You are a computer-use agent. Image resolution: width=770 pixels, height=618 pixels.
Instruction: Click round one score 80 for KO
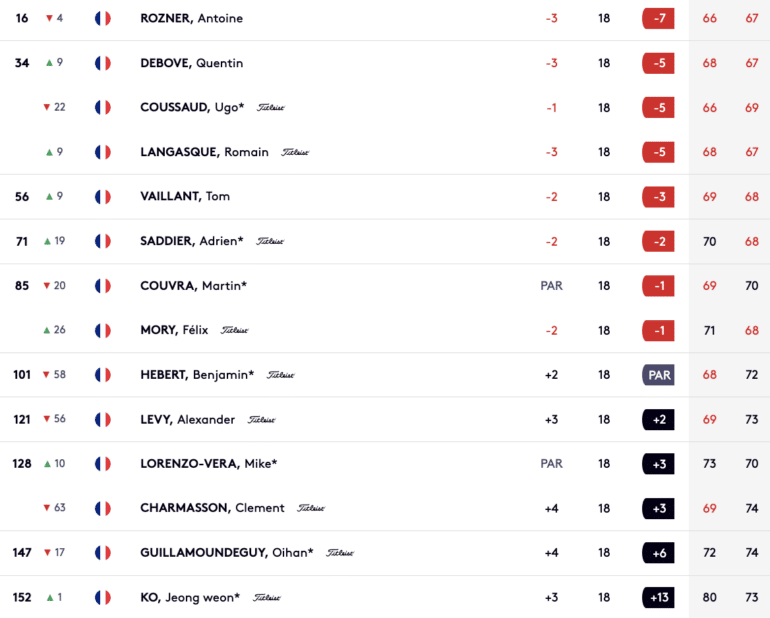pyautogui.click(x=710, y=597)
